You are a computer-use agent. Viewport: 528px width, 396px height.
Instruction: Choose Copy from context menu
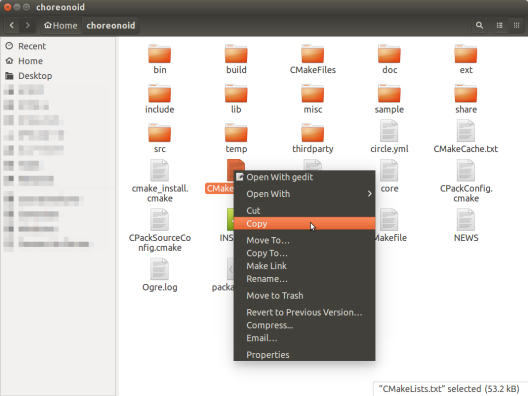(x=304, y=224)
